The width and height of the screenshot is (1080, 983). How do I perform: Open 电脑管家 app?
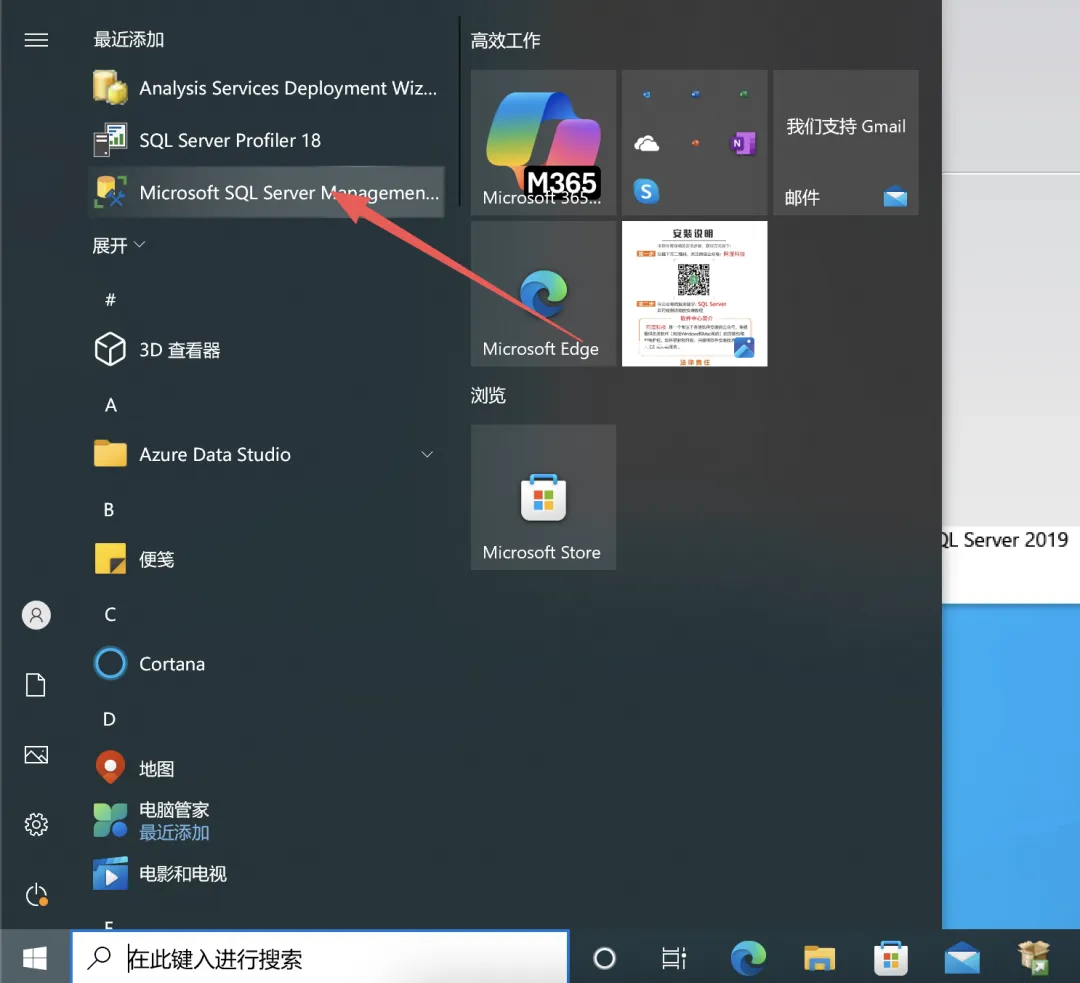click(x=266, y=821)
